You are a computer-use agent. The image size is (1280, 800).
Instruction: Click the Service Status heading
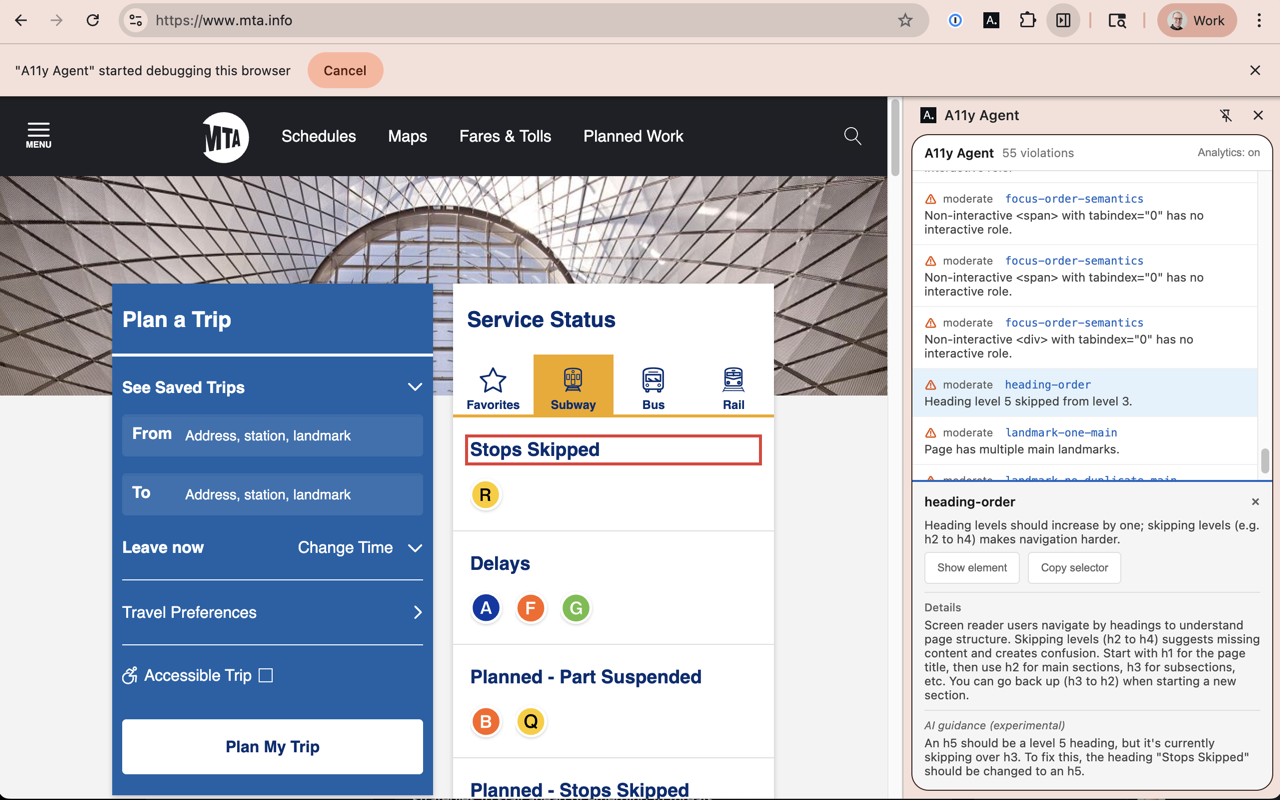point(541,320)
